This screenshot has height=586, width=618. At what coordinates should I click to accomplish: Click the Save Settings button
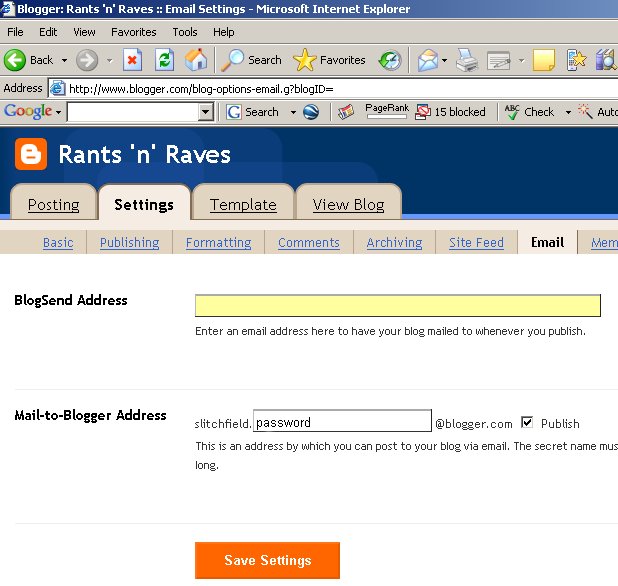[267, 560]
